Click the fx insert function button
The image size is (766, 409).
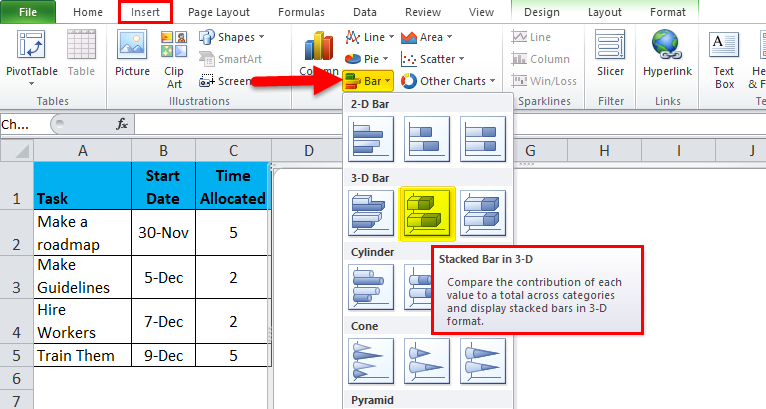pos(122,125)
